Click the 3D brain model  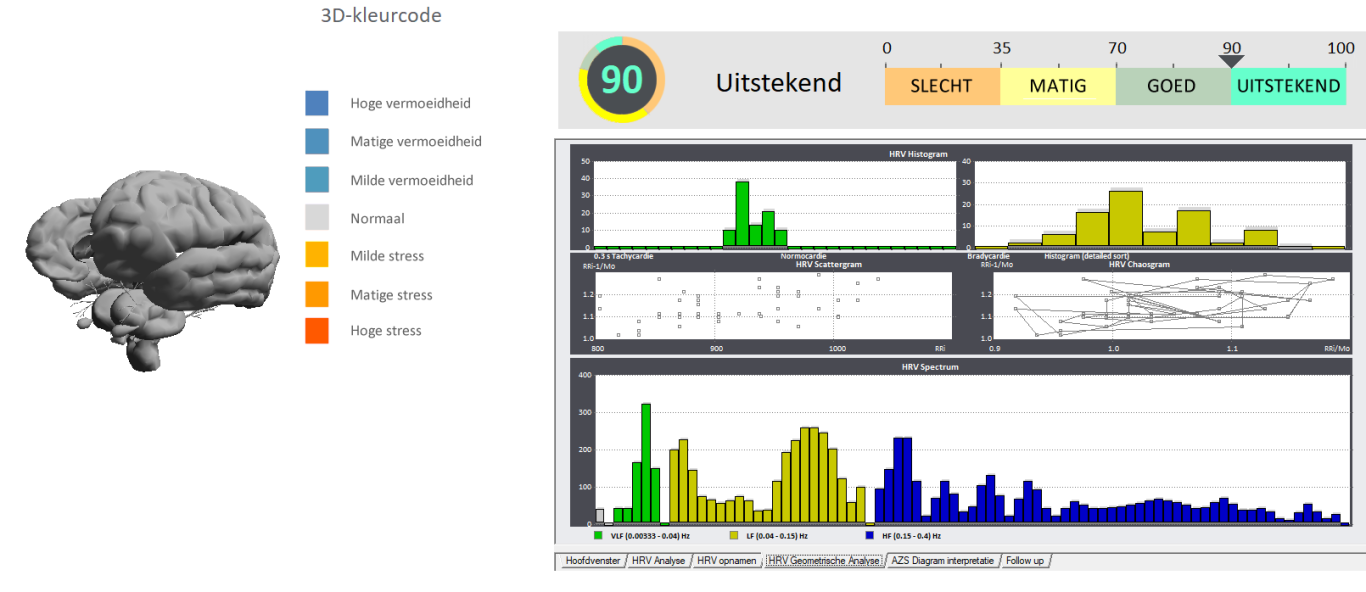[x=150, y=265]
